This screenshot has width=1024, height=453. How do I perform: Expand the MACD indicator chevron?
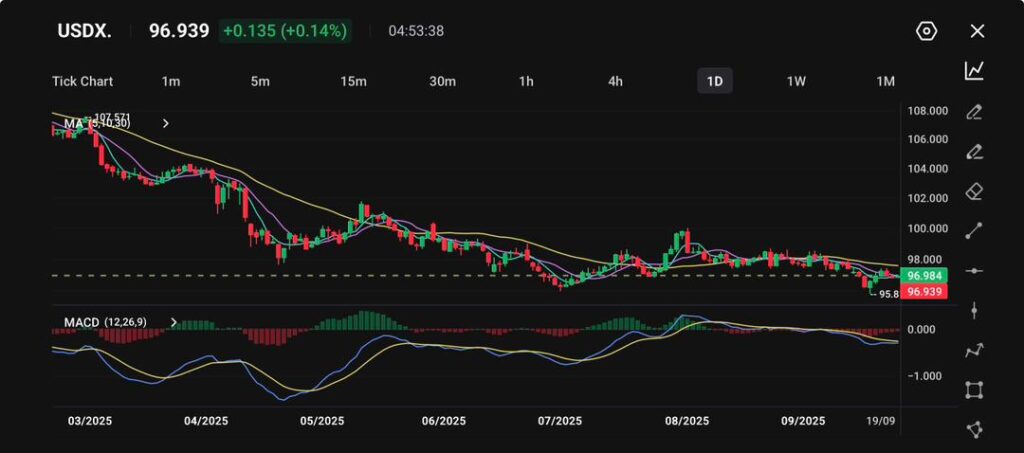(174, 322)
